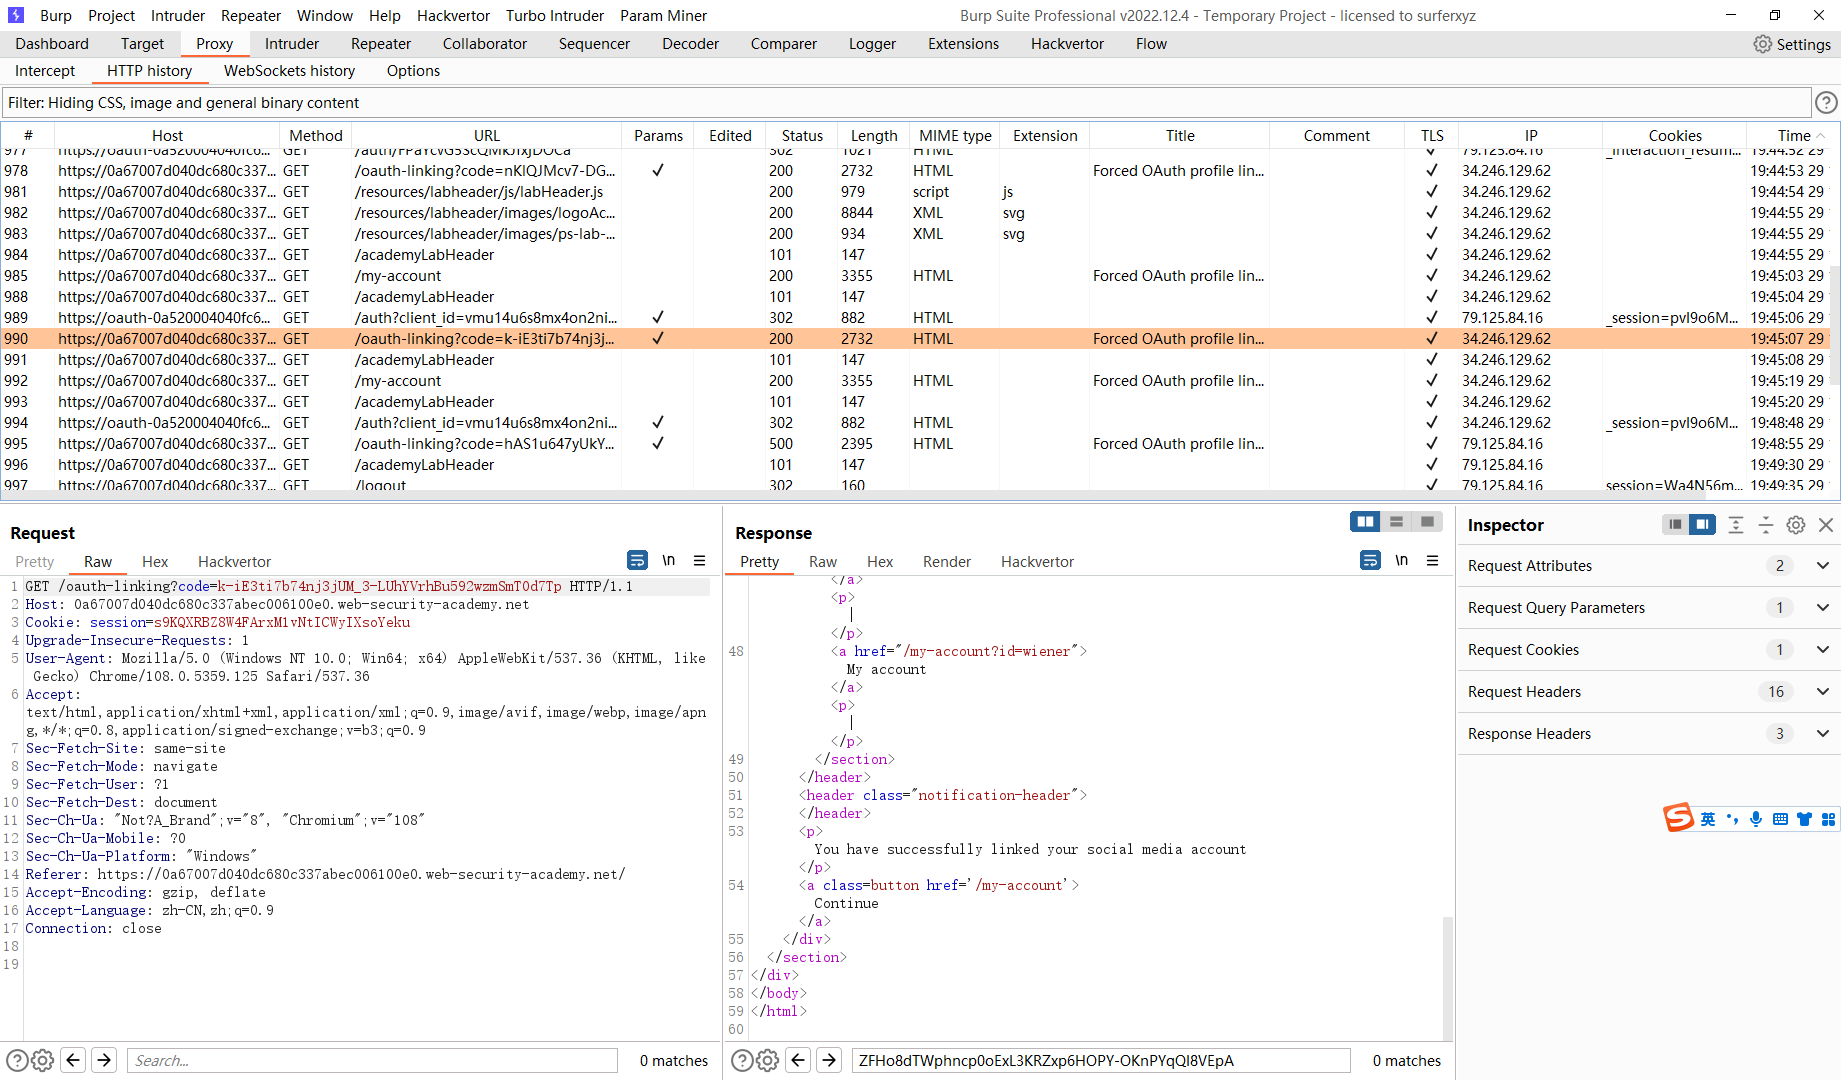Screen dimensions: 1841x1080
Task: Switch to the WebSockets history tab
Action: pos(289,70)
